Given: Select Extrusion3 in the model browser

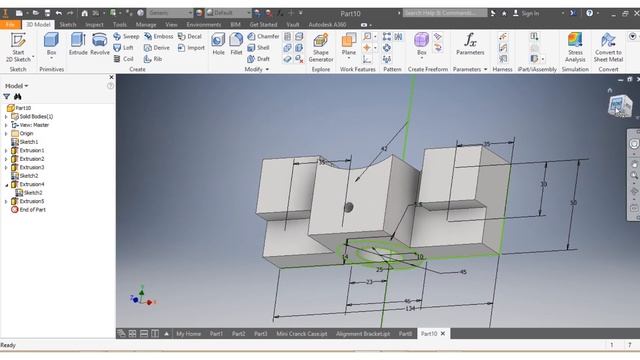Looking at the screenshot, I should click(x=27, y=167).
